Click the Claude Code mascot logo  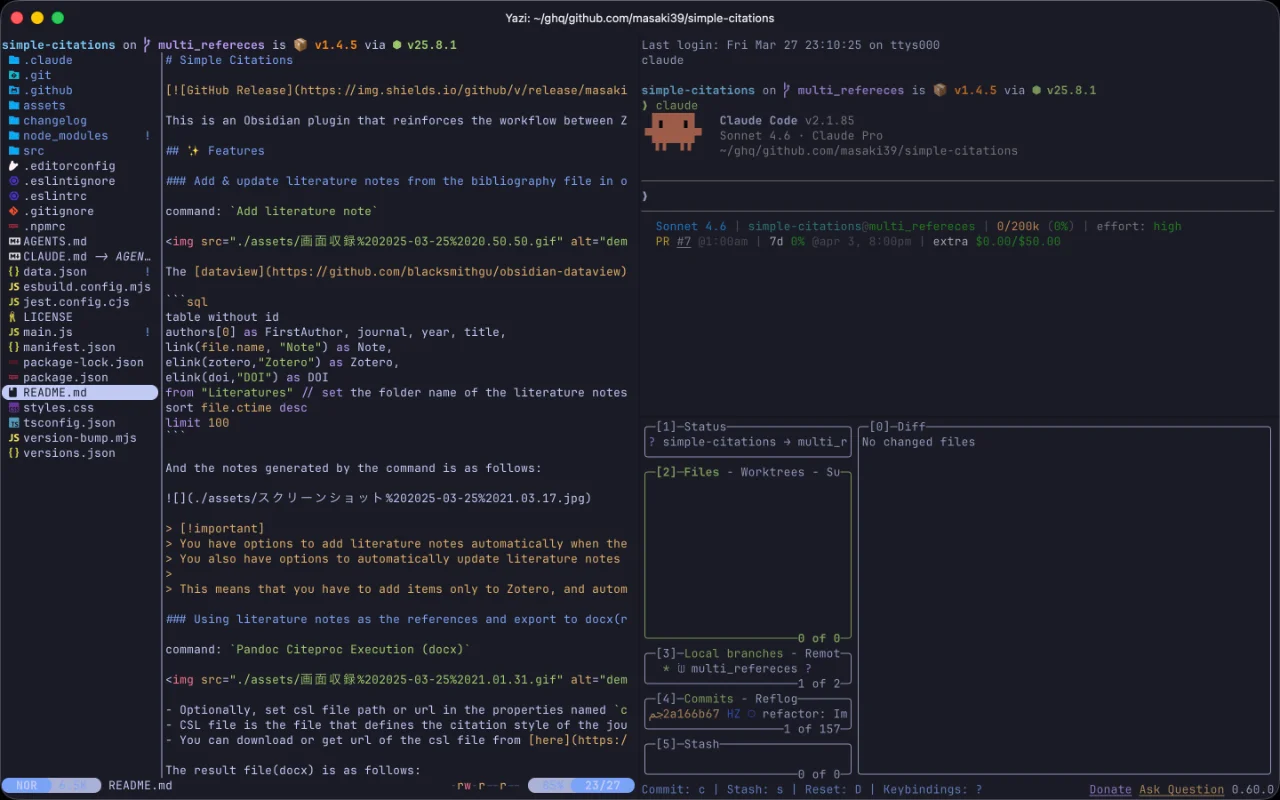672,131
